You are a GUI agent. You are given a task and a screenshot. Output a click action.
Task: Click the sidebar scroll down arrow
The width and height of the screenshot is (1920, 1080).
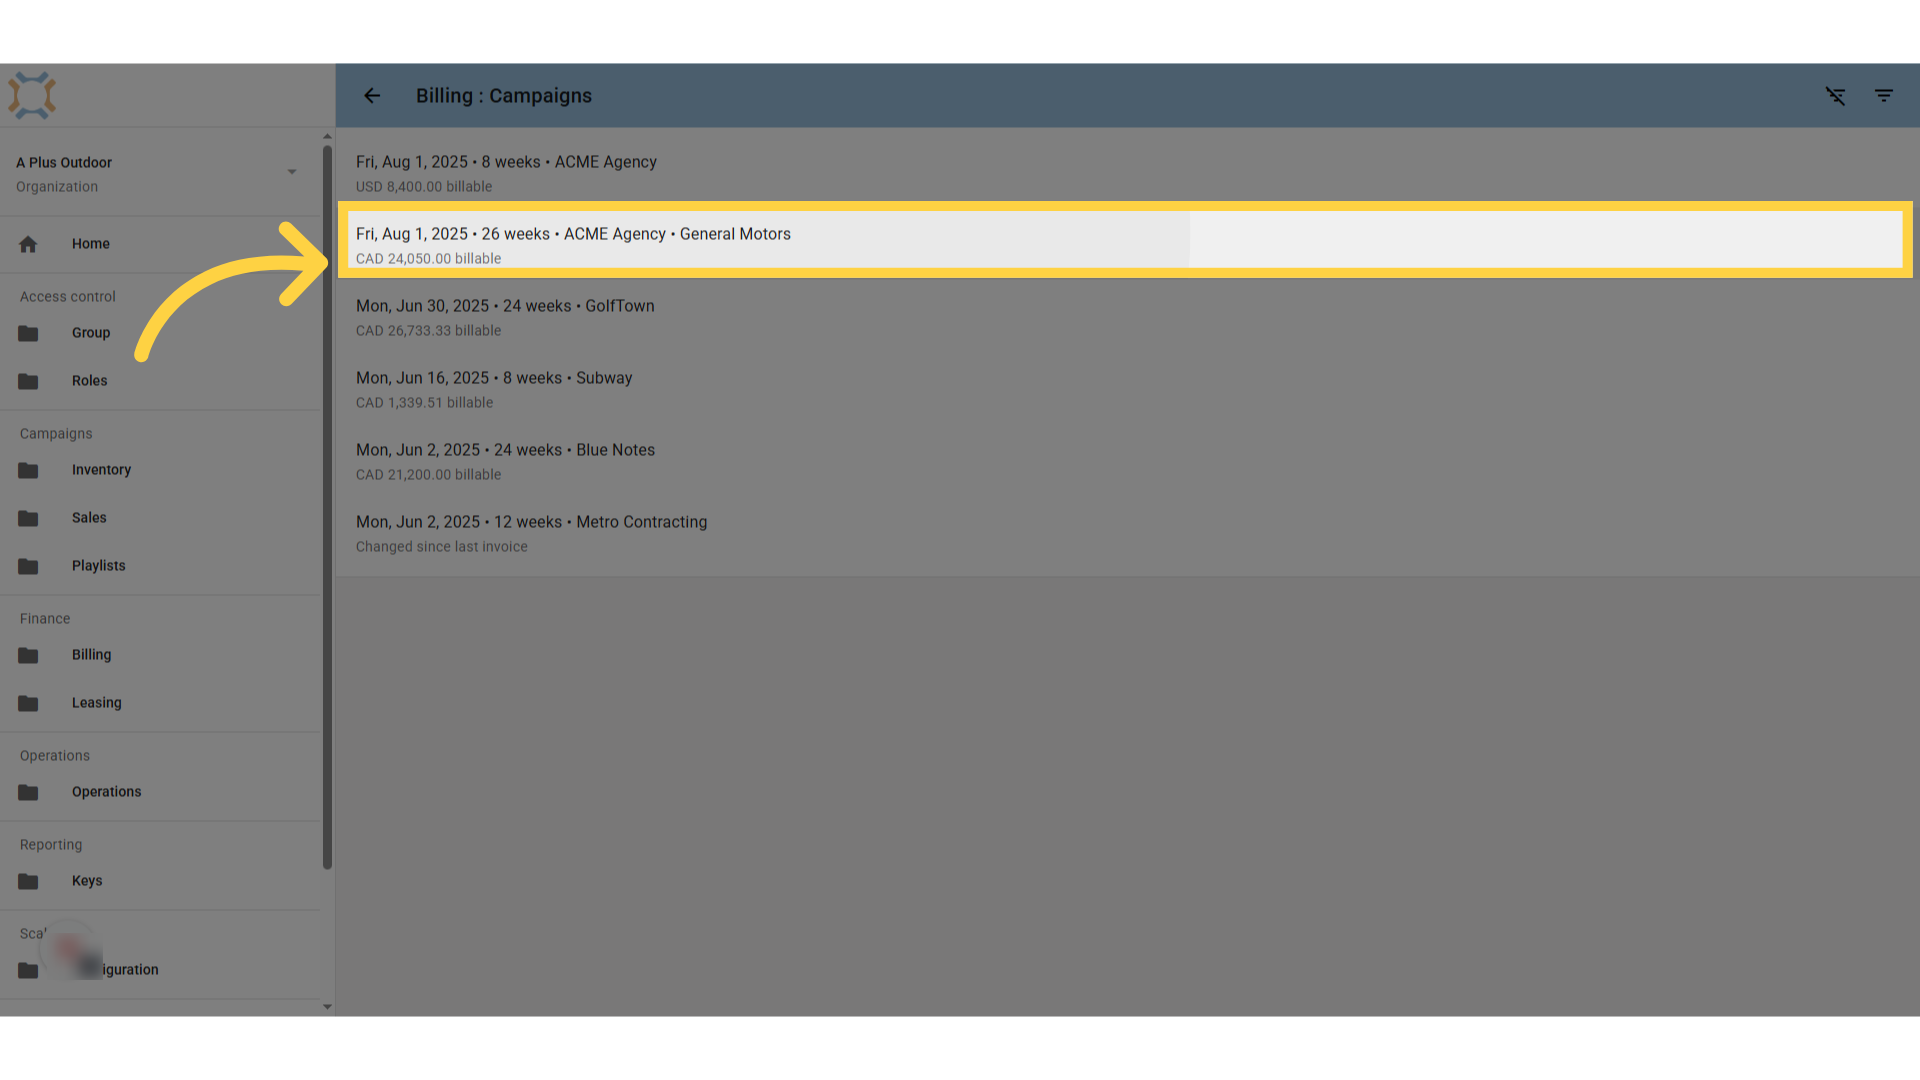(x=327, y=1007)
